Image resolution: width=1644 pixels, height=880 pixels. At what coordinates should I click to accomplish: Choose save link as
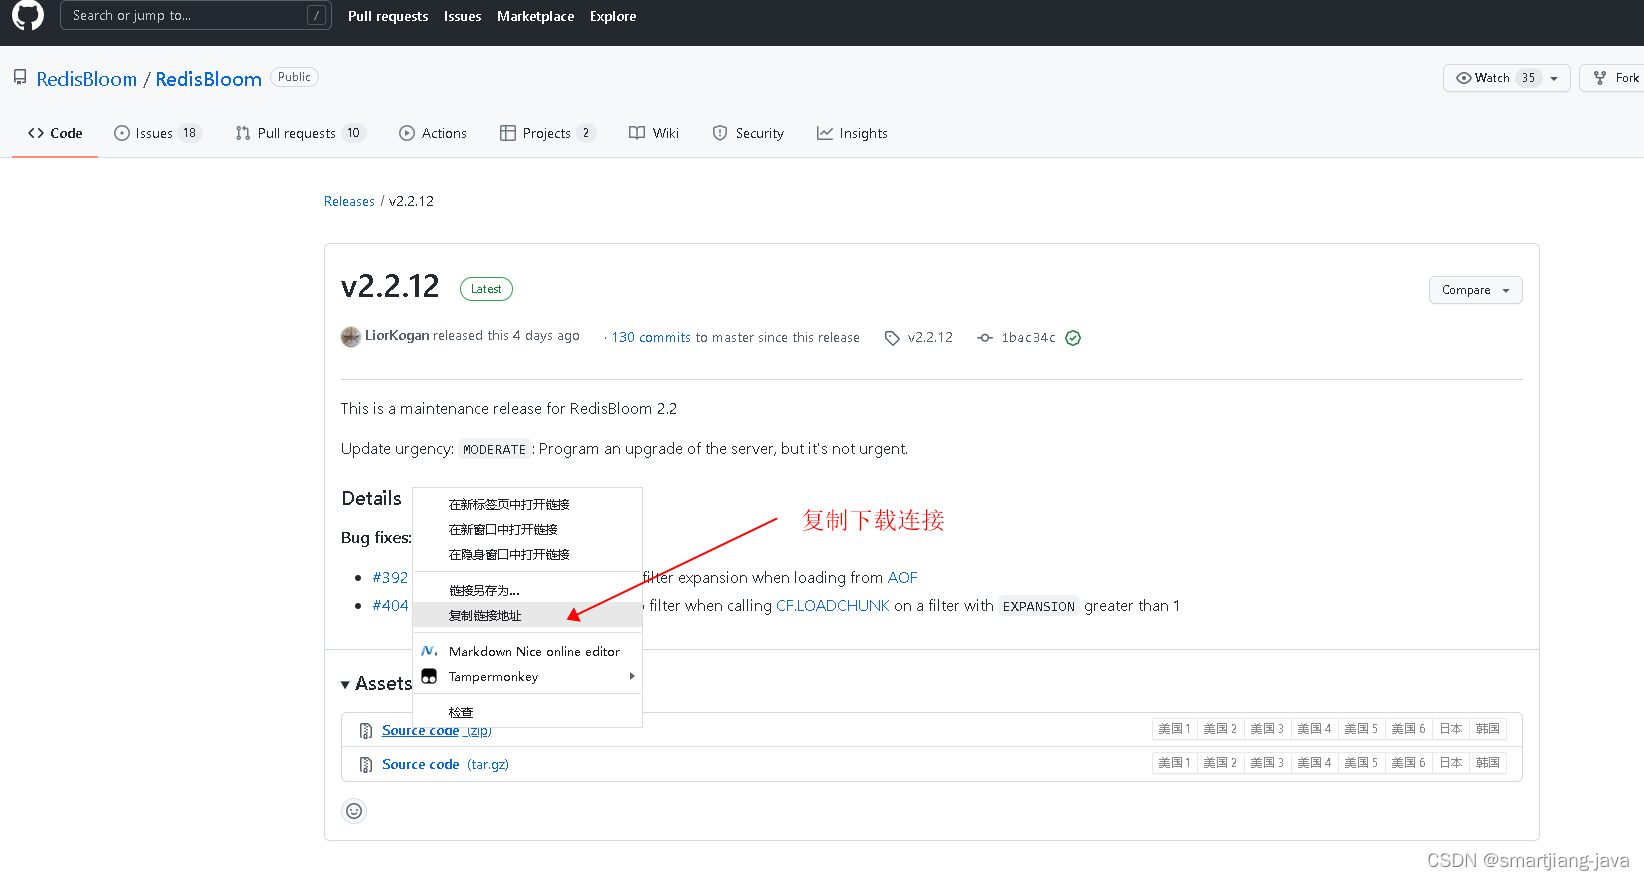527,591
